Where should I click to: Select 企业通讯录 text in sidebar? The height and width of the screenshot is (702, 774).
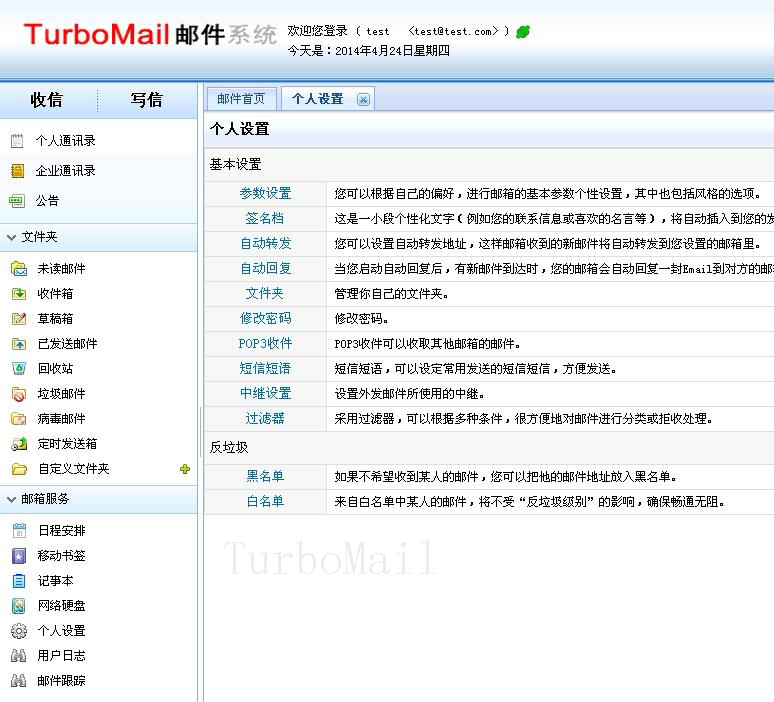pos(65,171)
